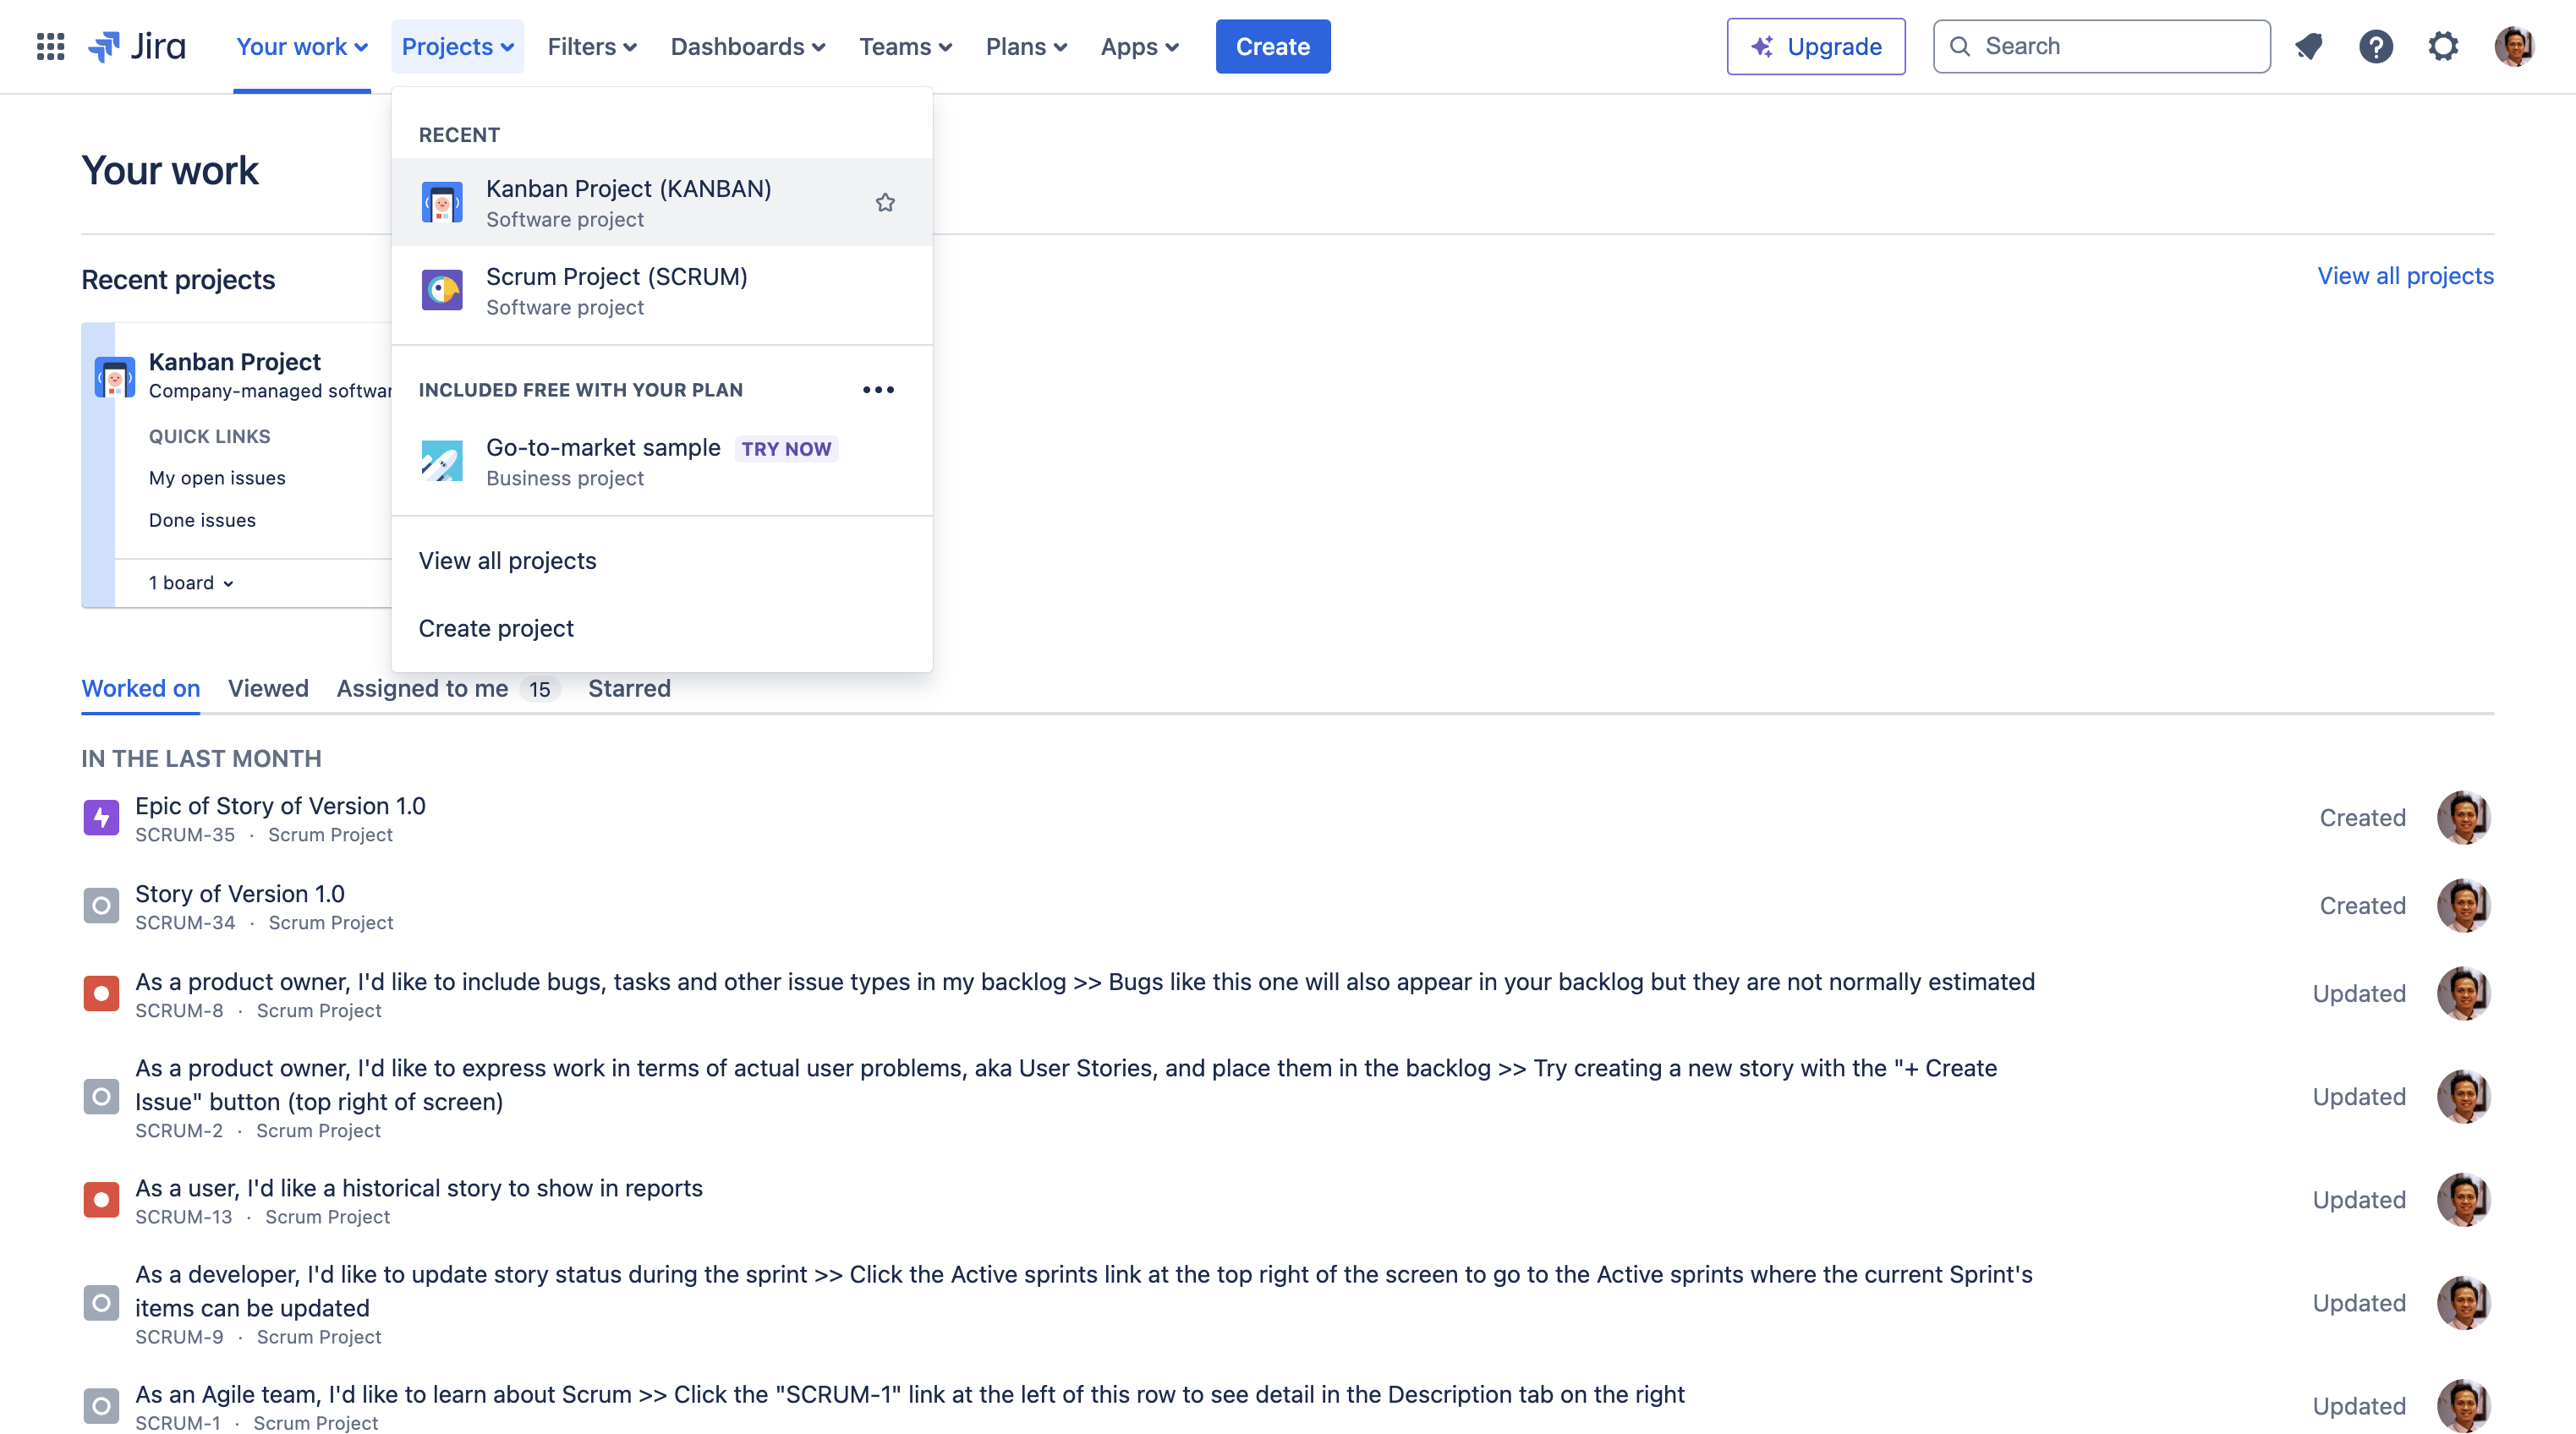Click the SCRUM-8 bugs in backlog issue title
Image resolution: width=2576 pixels, height=1434 pixels.
[x=1085, y=982]
